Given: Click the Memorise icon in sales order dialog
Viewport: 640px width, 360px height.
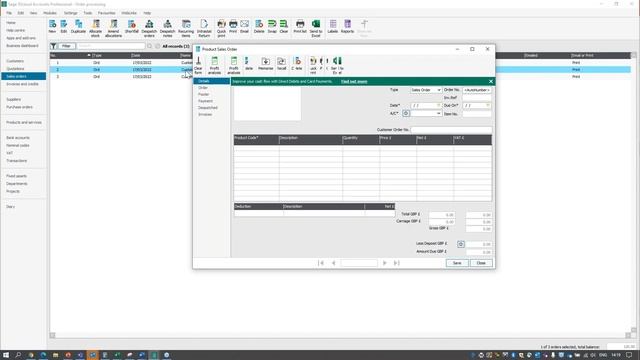Looking at the screenshot, I should 265,64.
